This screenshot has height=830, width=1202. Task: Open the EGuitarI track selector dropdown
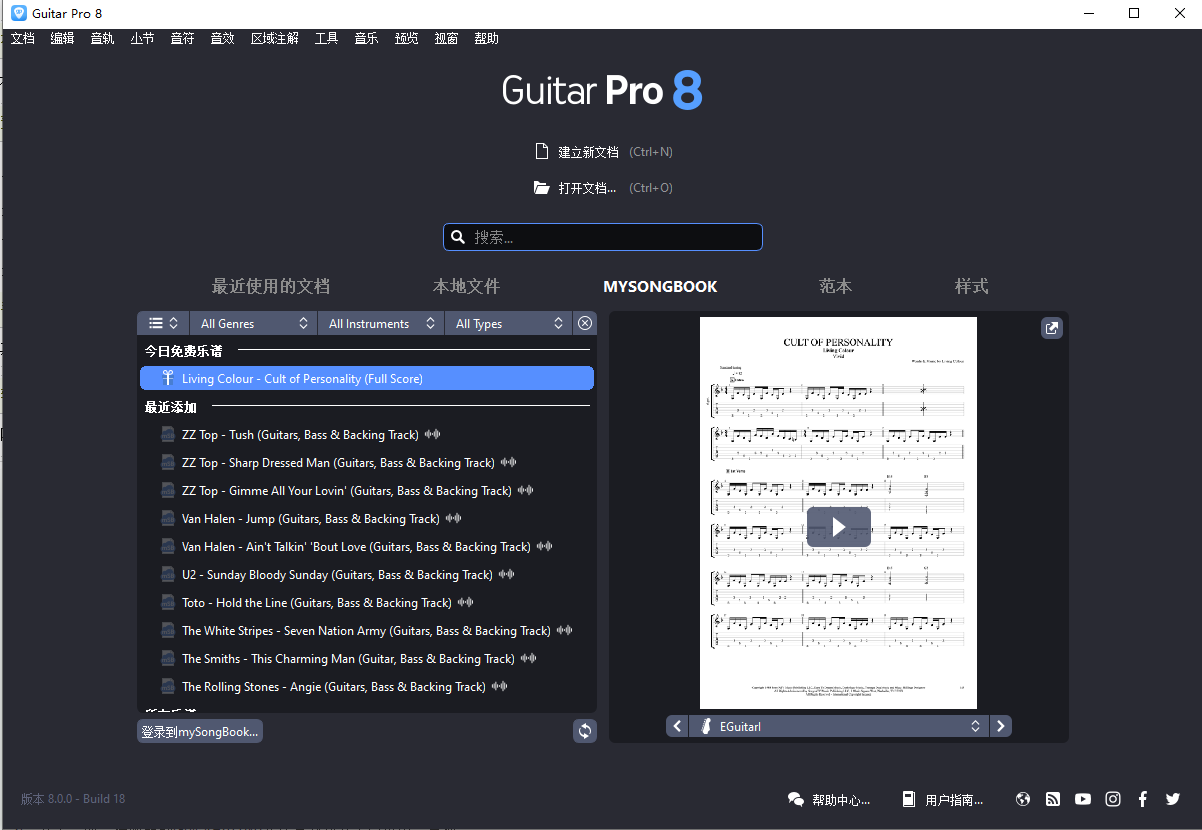coord(838,725)
